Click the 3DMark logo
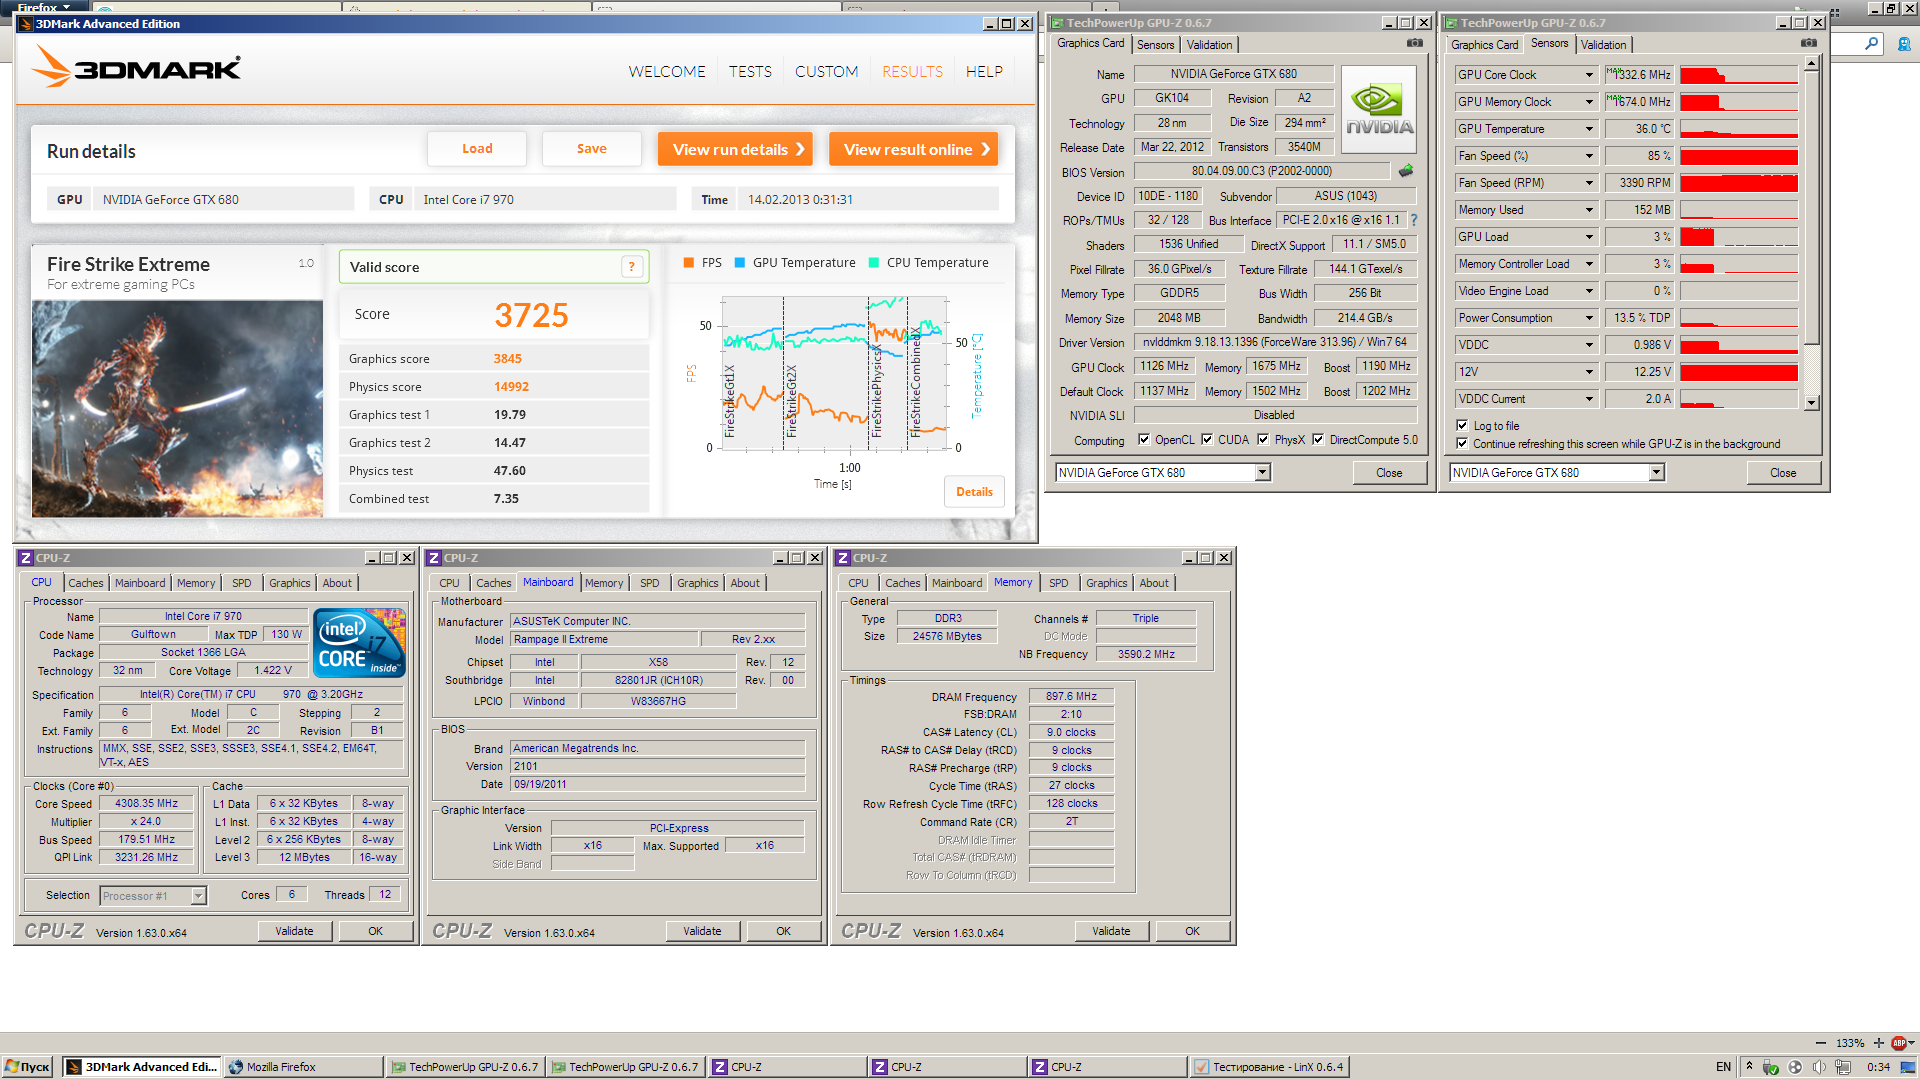 click(x=137, y=68)
